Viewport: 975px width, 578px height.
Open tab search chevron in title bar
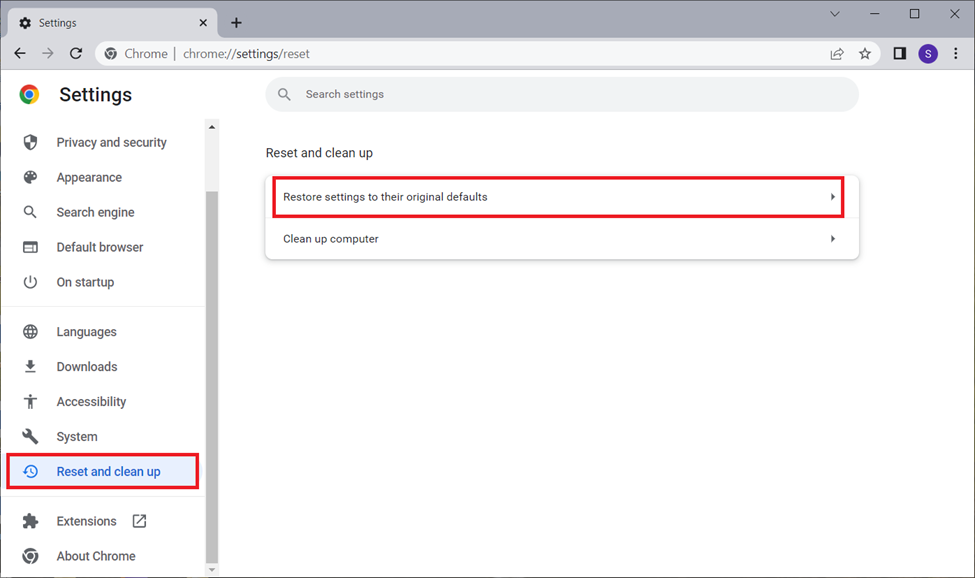point(835,14)
